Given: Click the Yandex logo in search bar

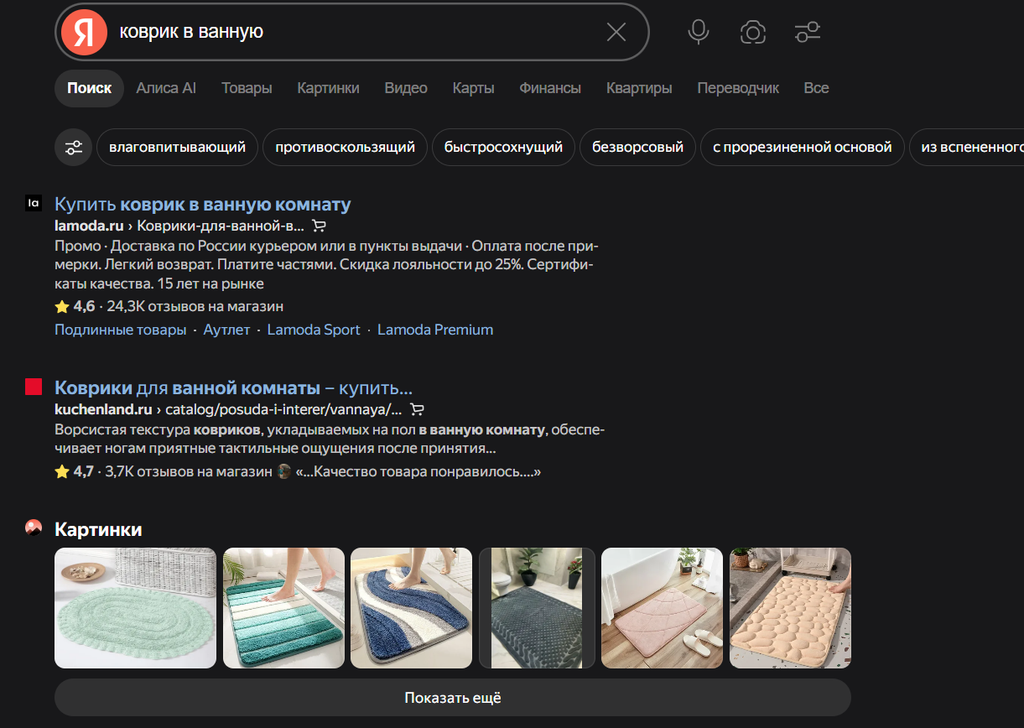Looking at the screenshot, I should pyautogui.click(x=84, y=32).
